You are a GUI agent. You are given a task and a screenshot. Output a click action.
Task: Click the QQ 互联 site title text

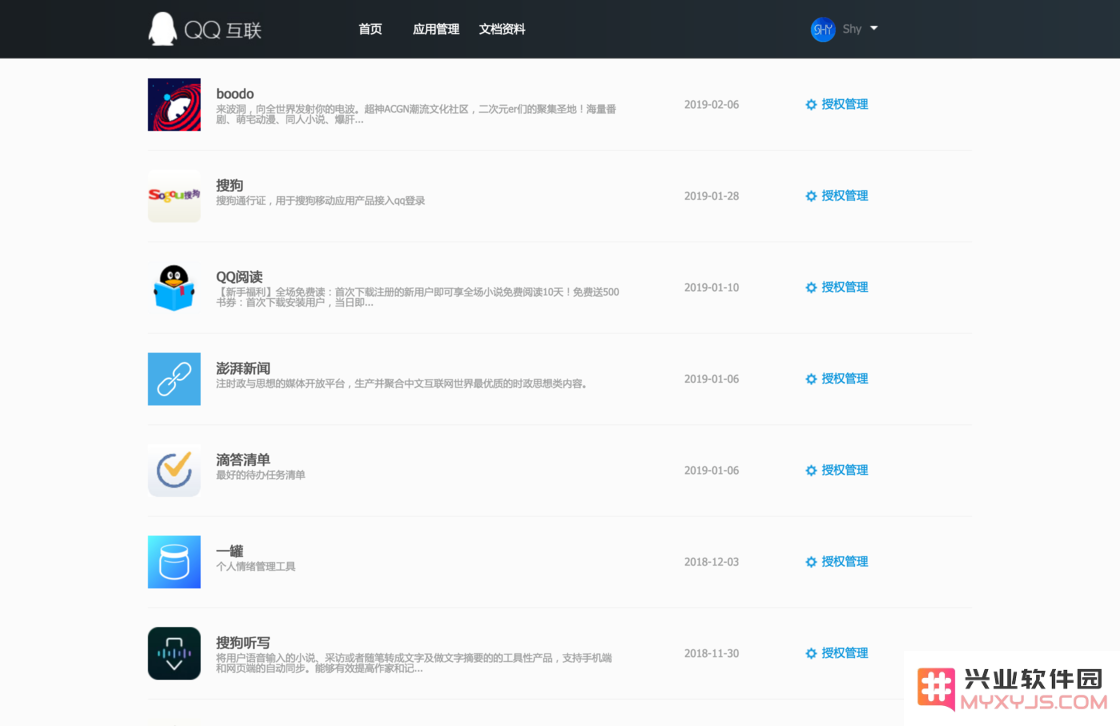[x=223, y=30]
